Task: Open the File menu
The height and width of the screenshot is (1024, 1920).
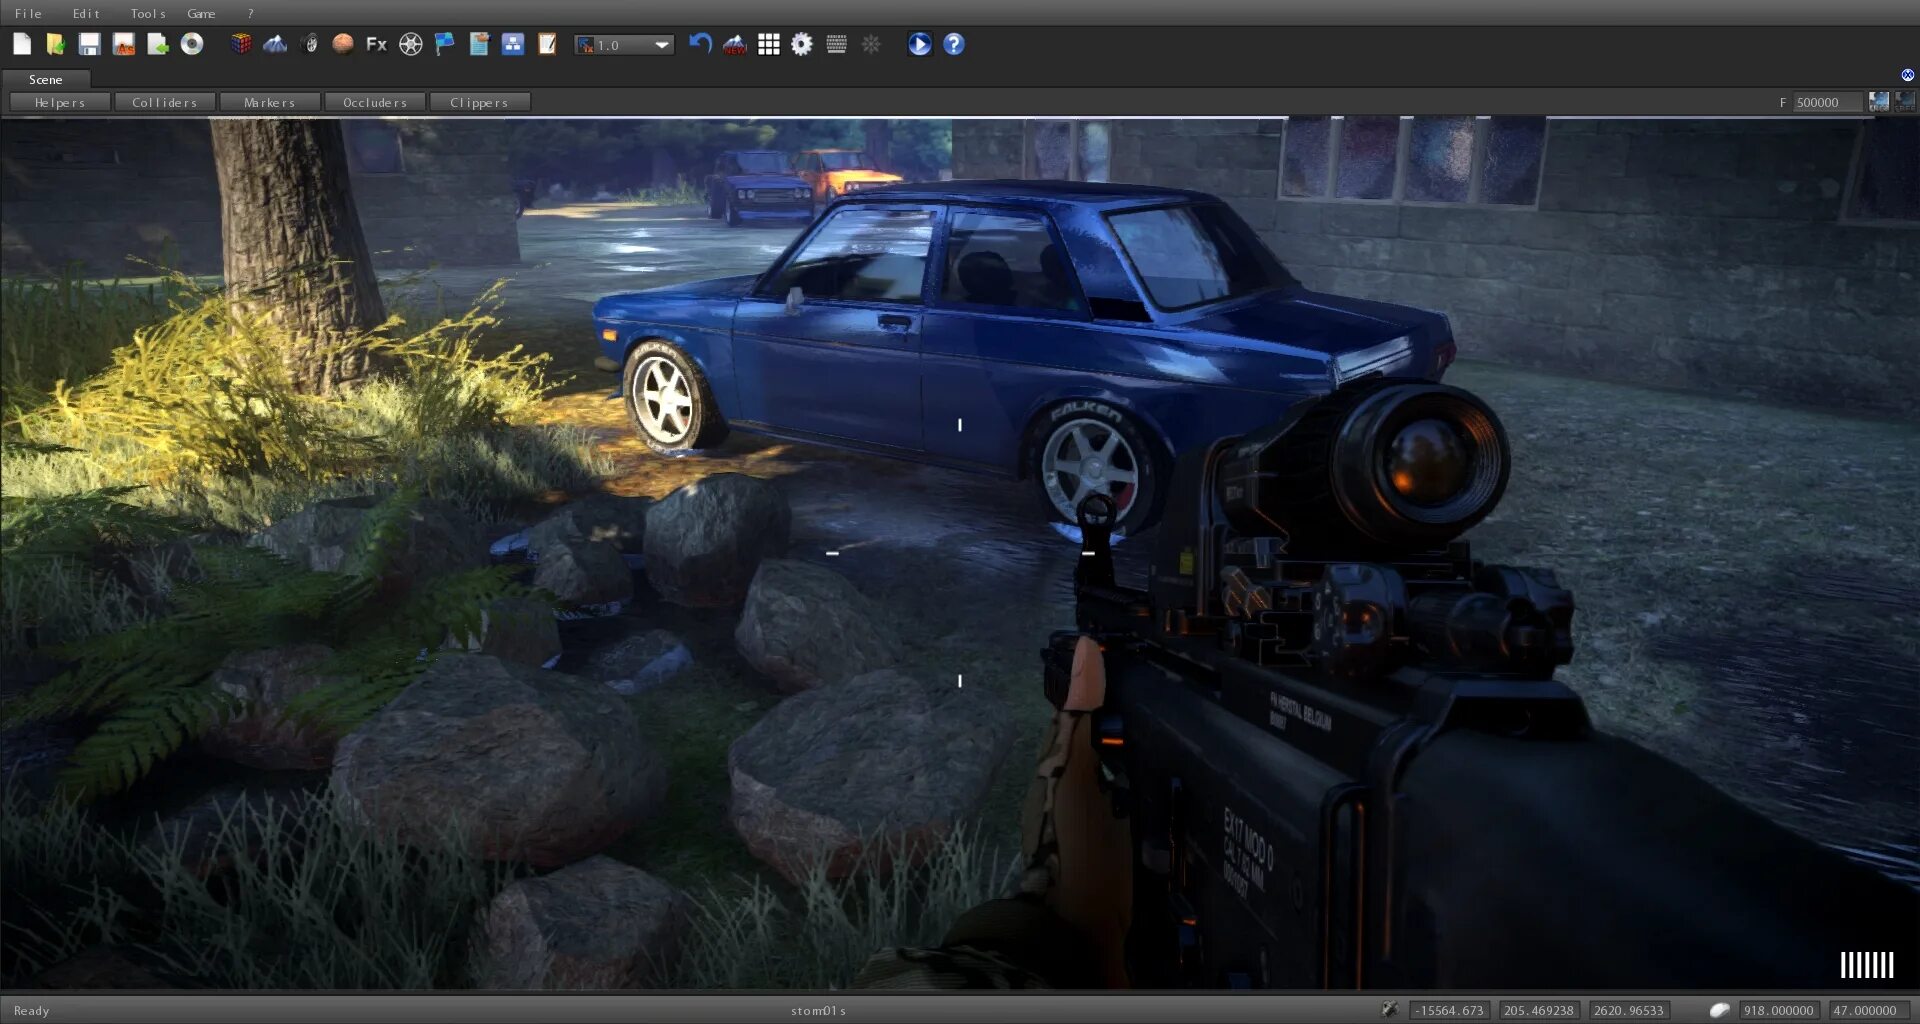Action: (28, 13)
